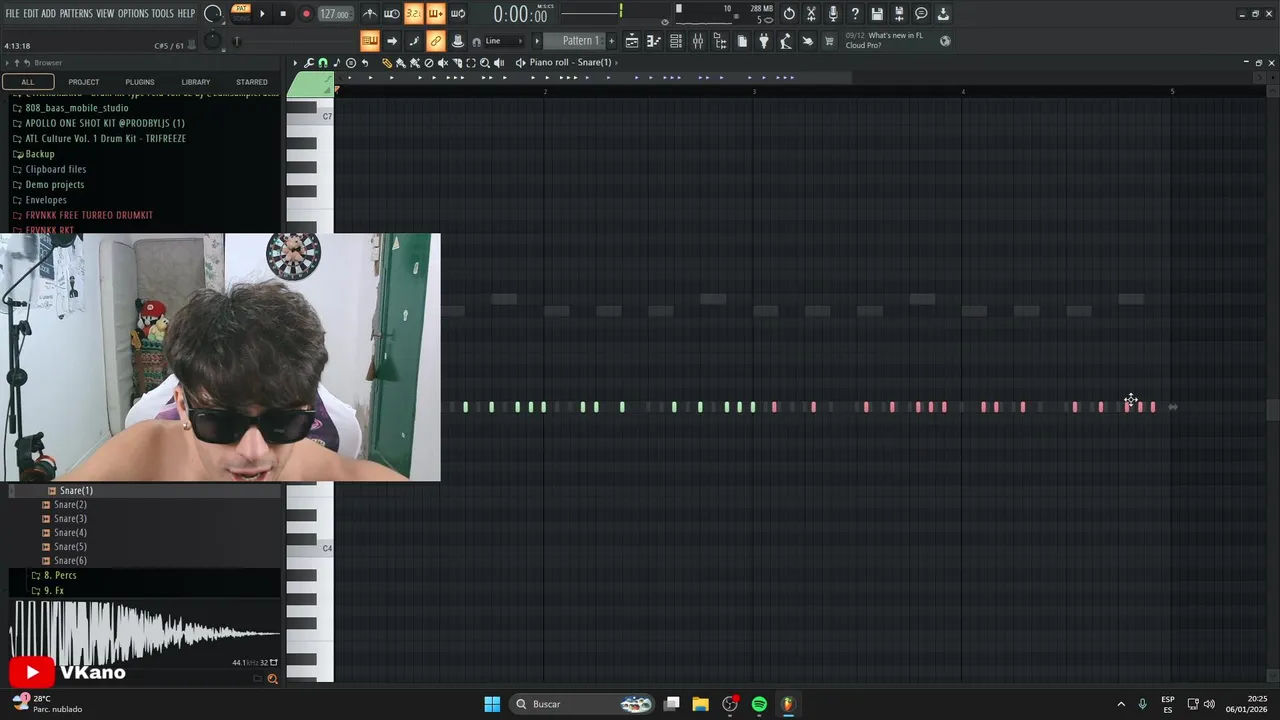Viewport: 1280px width, 720px height.
Task: Click the export download arrow icon
Action: click(943, 14)
